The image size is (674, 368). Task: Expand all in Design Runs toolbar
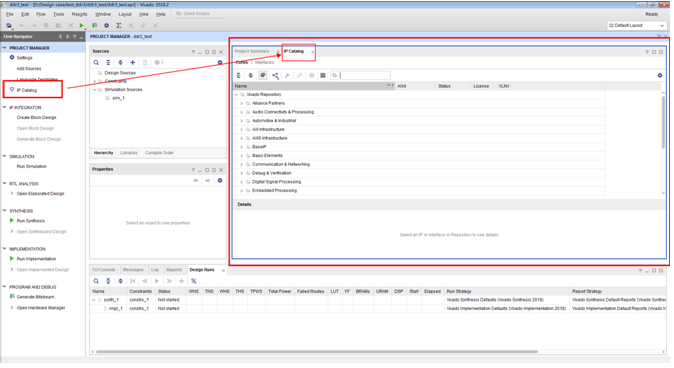120,281
